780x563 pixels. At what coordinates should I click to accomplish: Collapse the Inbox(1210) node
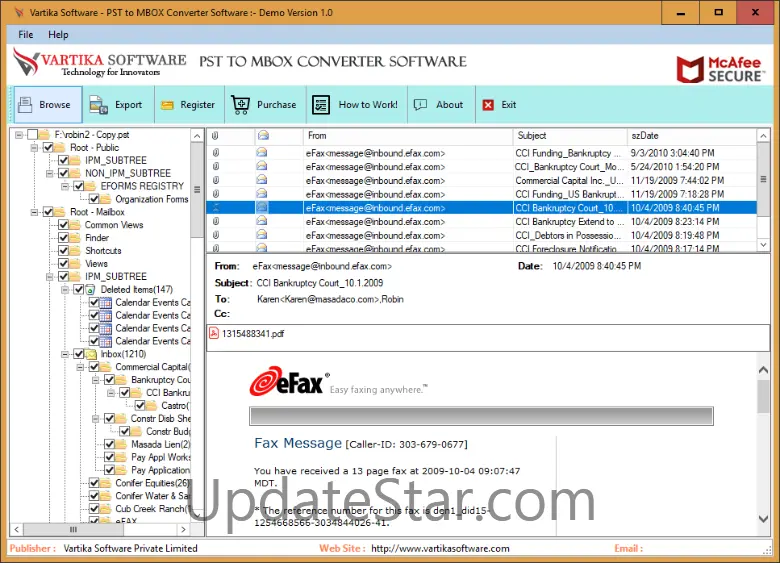[x=65, y=355]
